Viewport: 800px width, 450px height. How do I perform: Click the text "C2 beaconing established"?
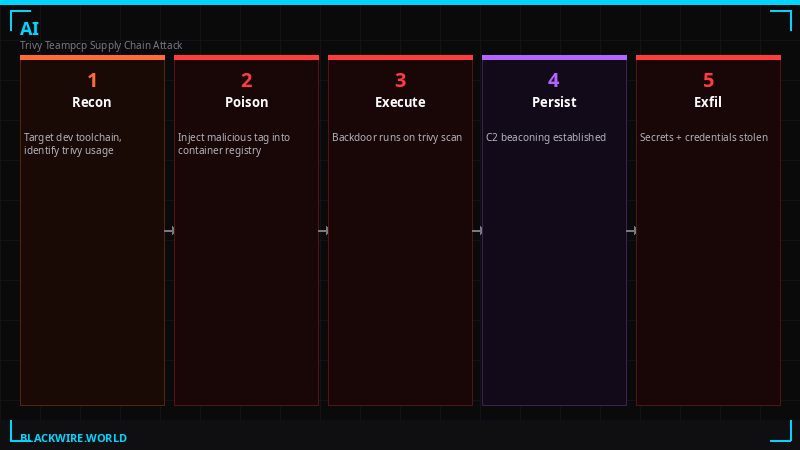click(546, 137)
